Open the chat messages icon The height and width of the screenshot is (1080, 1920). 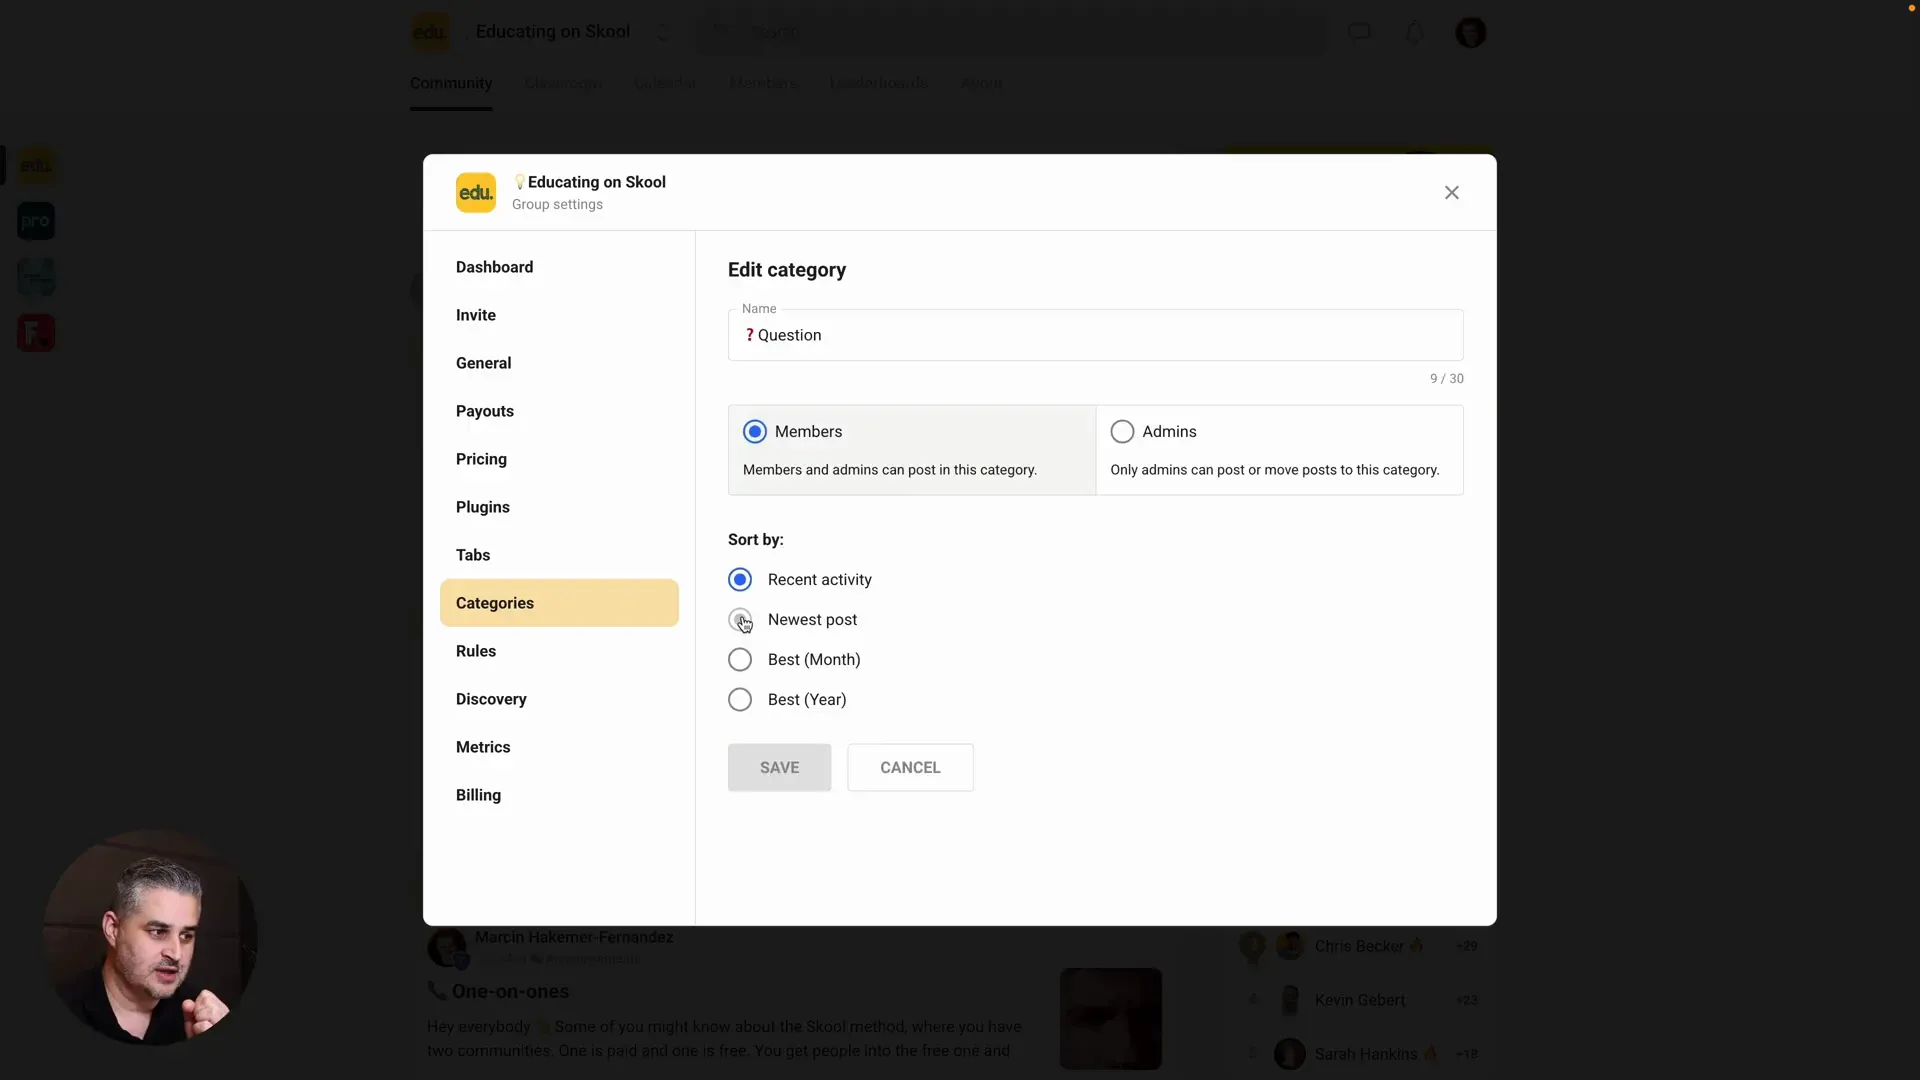click(x=1359, y=32)
